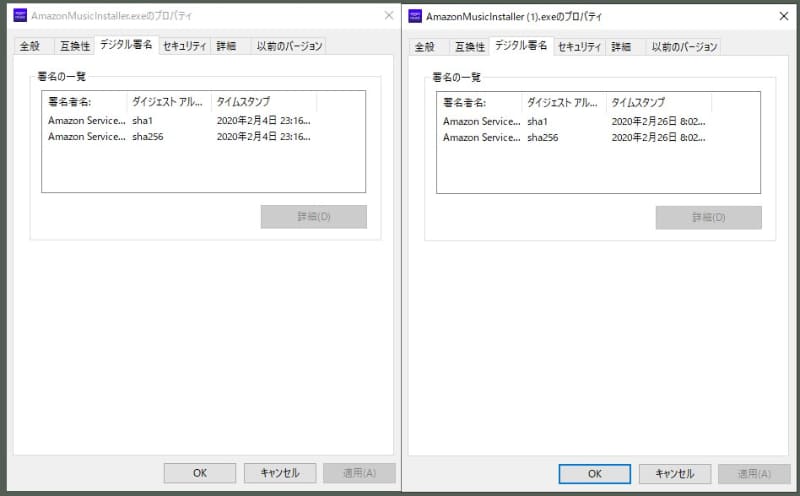Click 適用(A) in AmazonMusicInstaller (1).exe window

pyautogui.click(x=754, y=474)
